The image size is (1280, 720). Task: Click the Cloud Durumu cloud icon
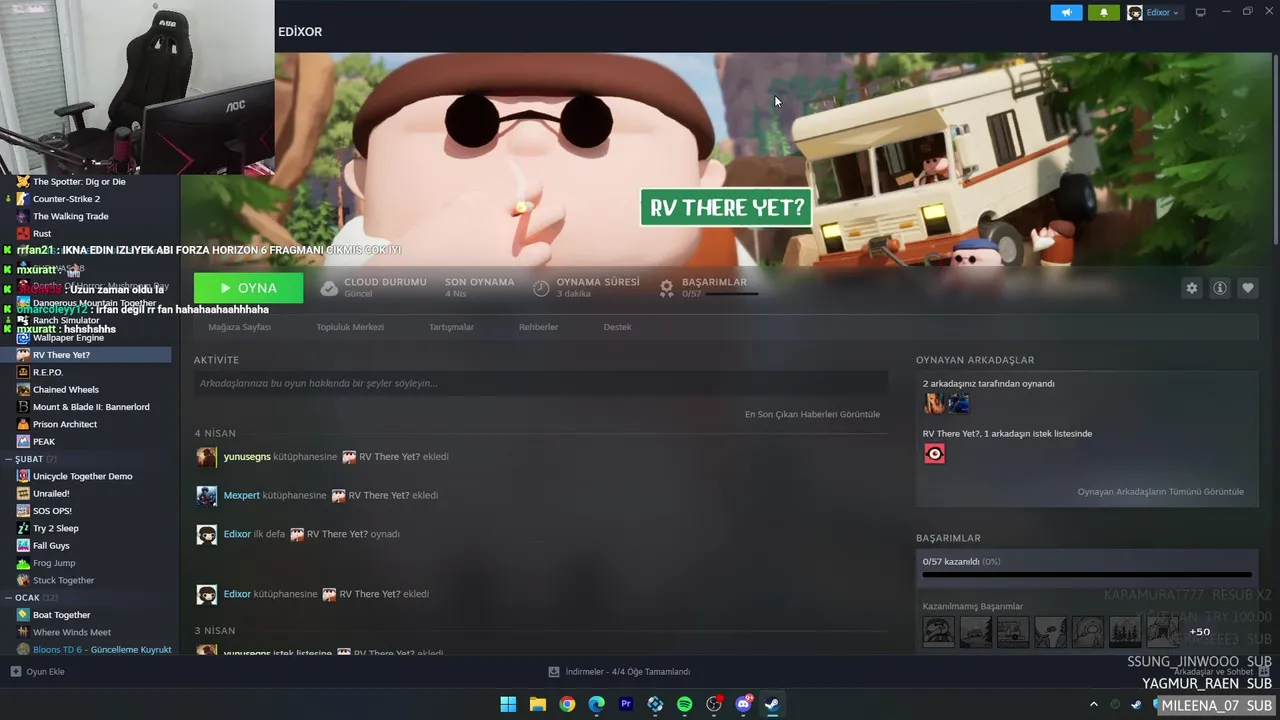[329, 288]
